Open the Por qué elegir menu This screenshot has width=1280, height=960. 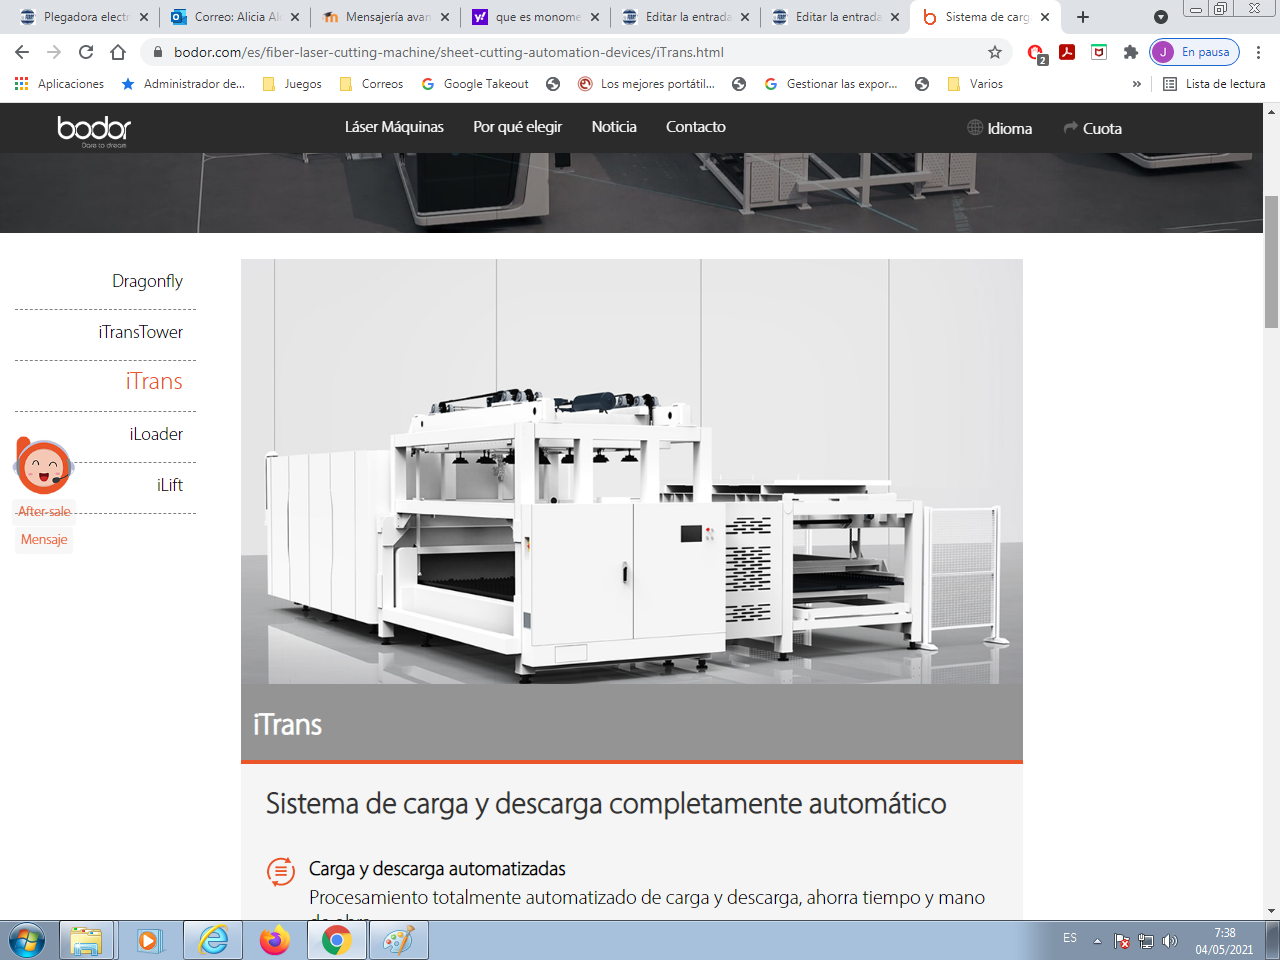click(517, 127)
